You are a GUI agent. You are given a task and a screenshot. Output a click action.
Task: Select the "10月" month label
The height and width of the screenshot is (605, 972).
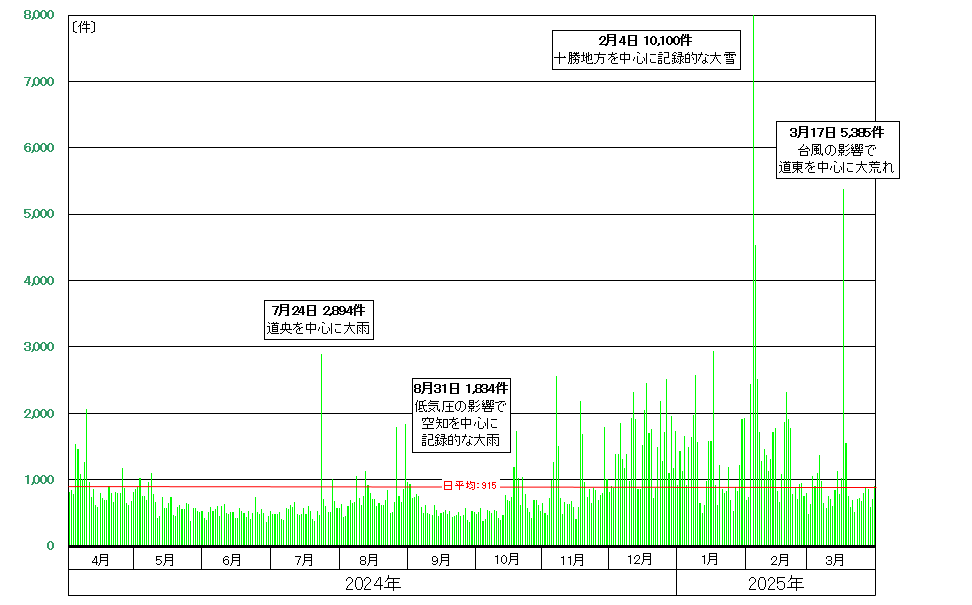click(506, 560)
